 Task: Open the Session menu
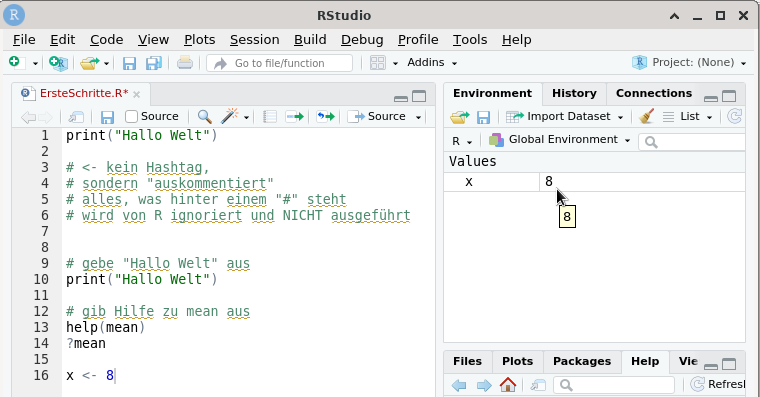254,40
